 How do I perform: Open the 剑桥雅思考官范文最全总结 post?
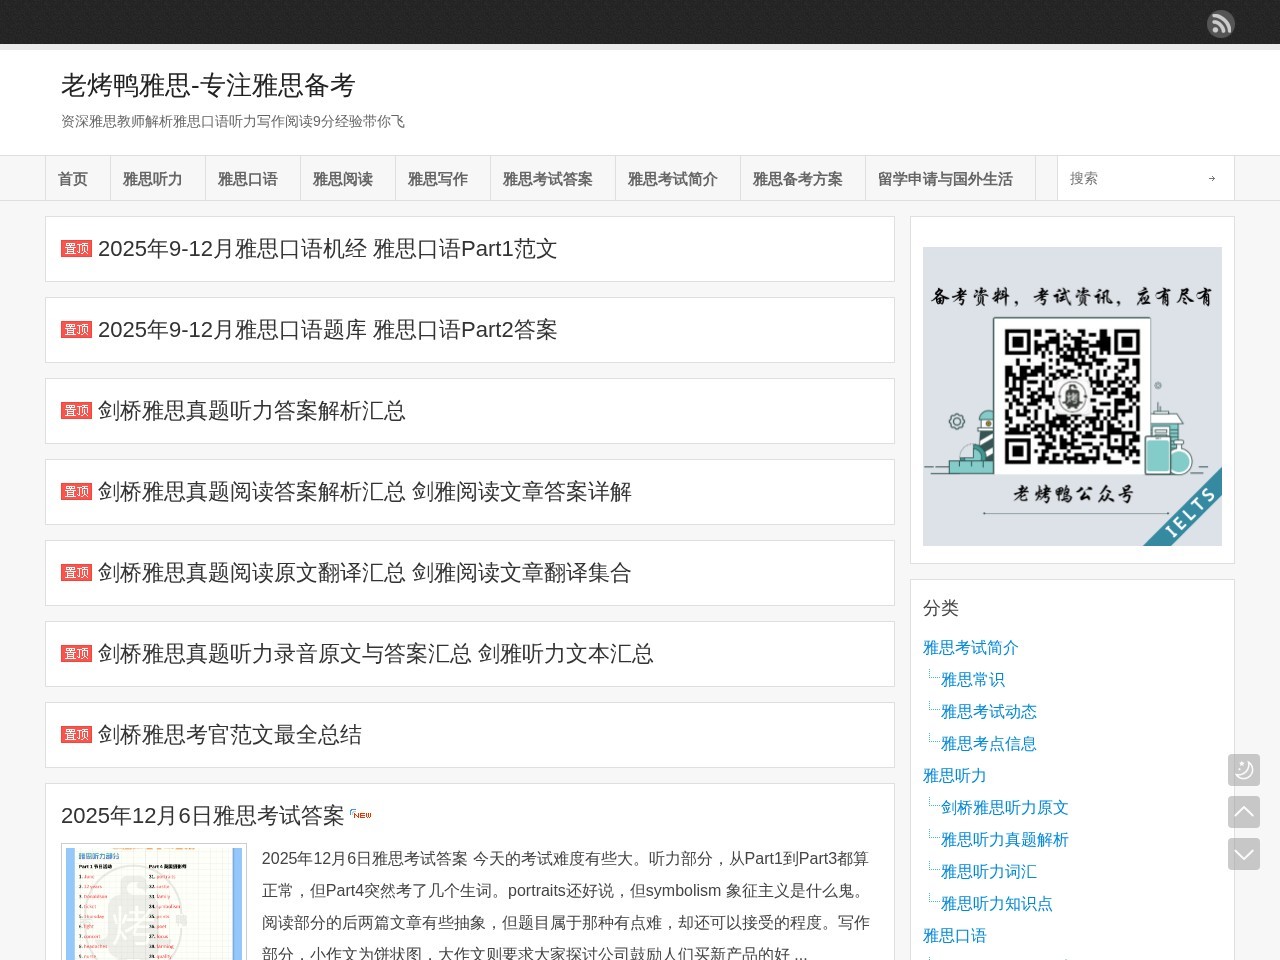coord(229,735)
